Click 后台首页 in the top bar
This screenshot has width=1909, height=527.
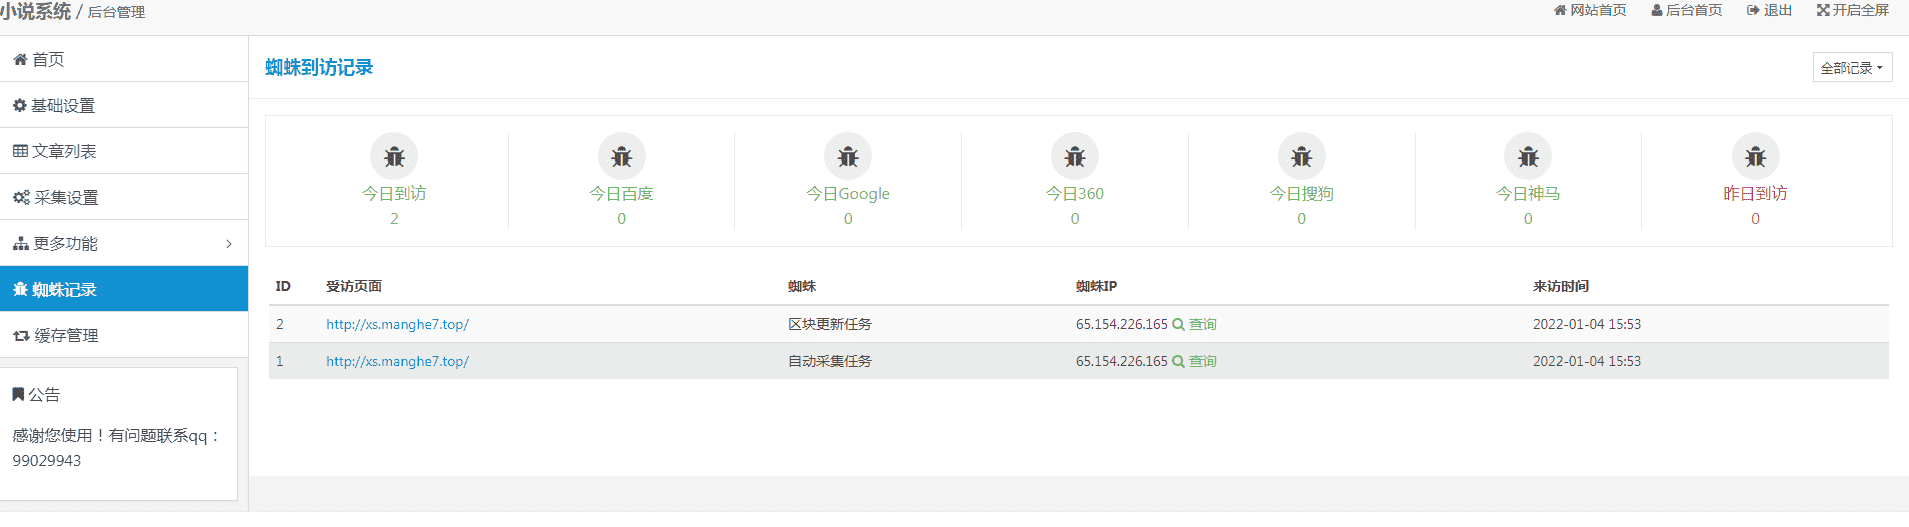tap(1686, 10)
